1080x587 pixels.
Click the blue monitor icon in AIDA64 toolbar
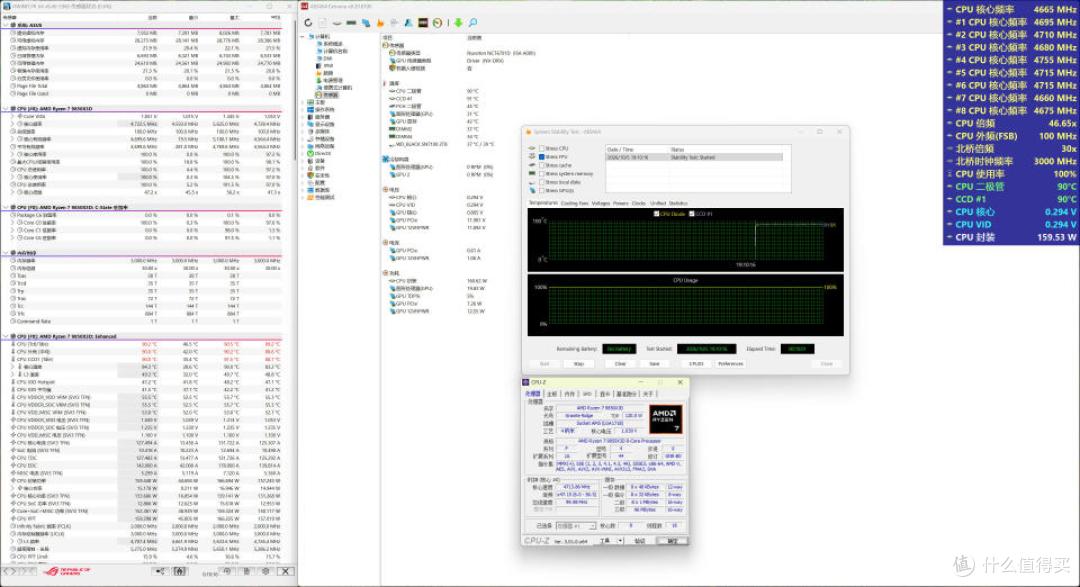366,23
